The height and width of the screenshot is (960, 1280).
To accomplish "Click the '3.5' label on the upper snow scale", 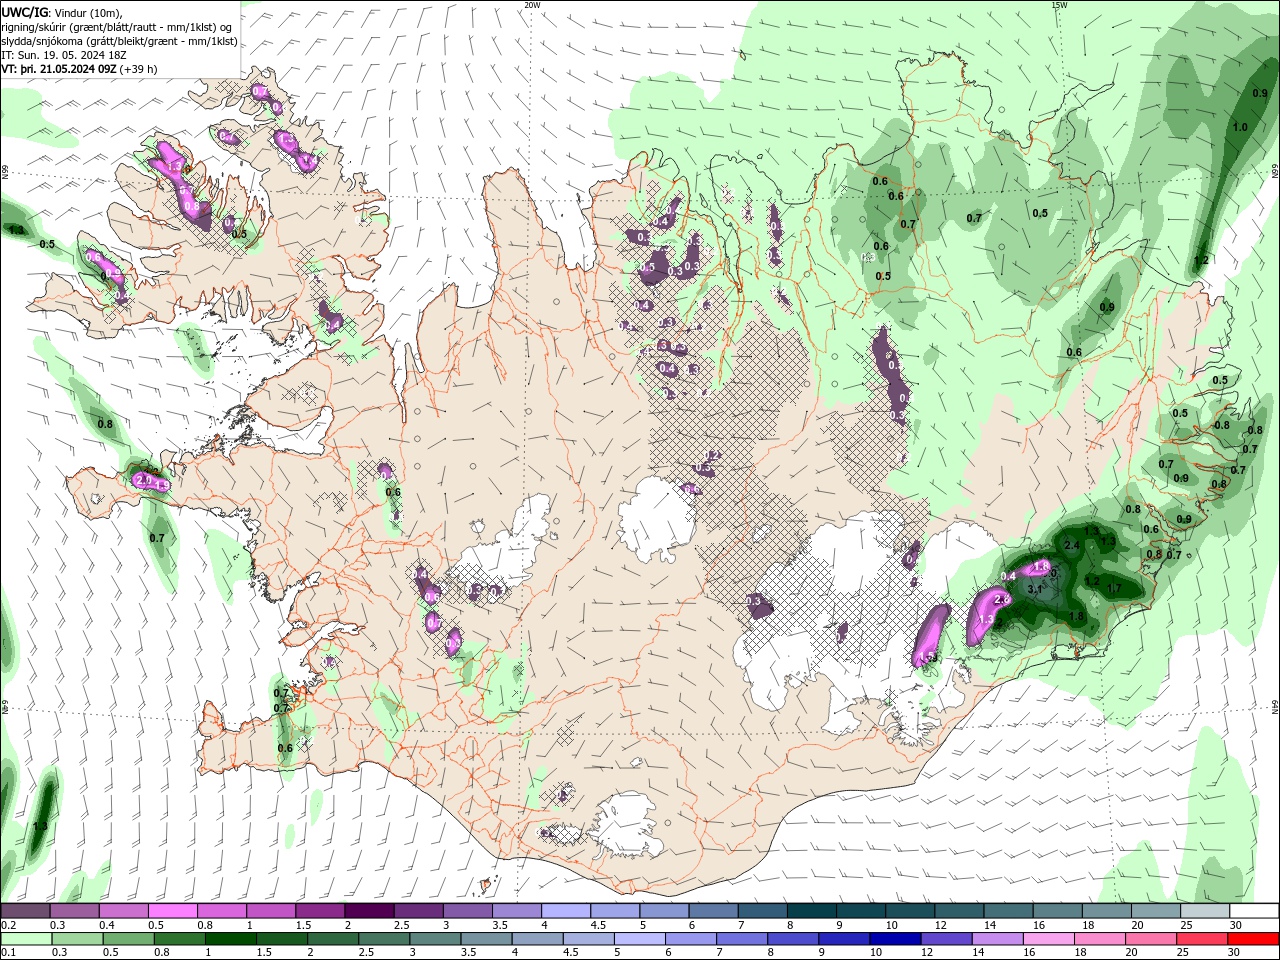I will pos(498,925).
